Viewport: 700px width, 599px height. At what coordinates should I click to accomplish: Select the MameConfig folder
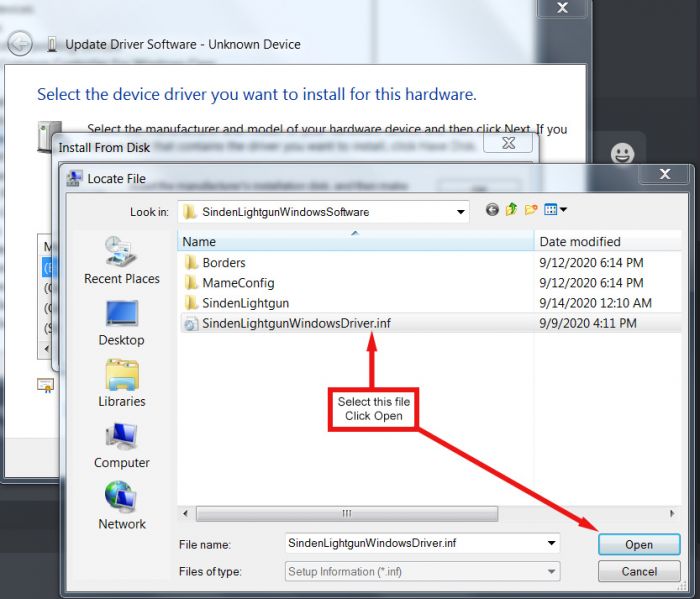[238, 283]
